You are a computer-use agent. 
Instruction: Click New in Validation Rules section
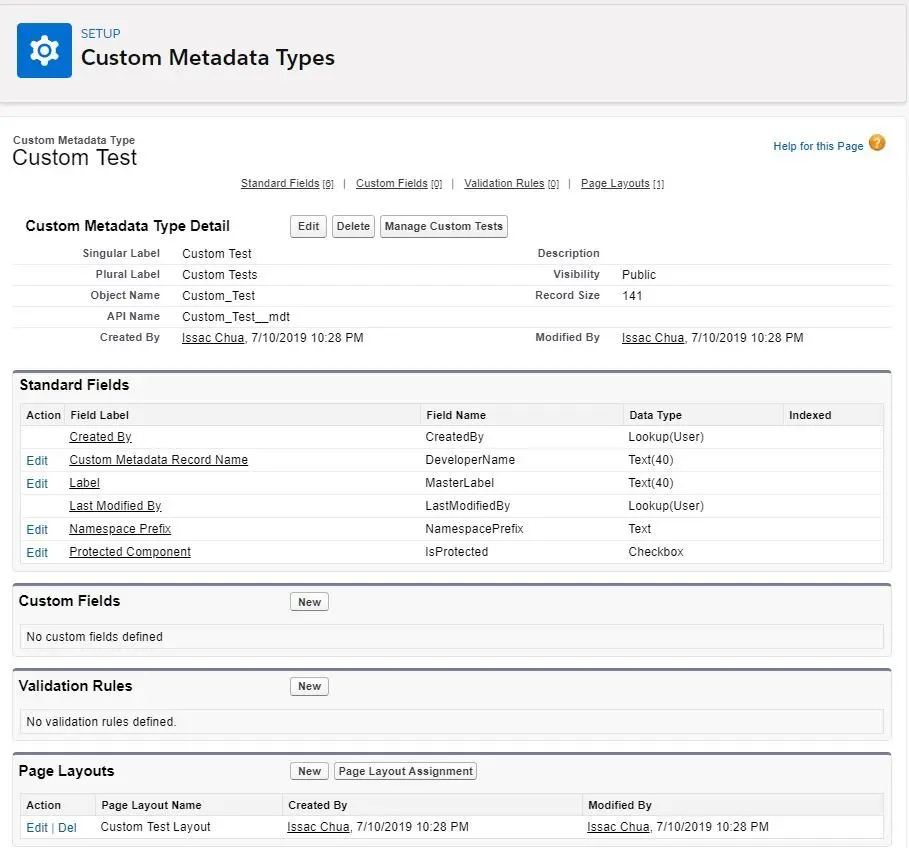pyautogui.click(x=310, y=686)
